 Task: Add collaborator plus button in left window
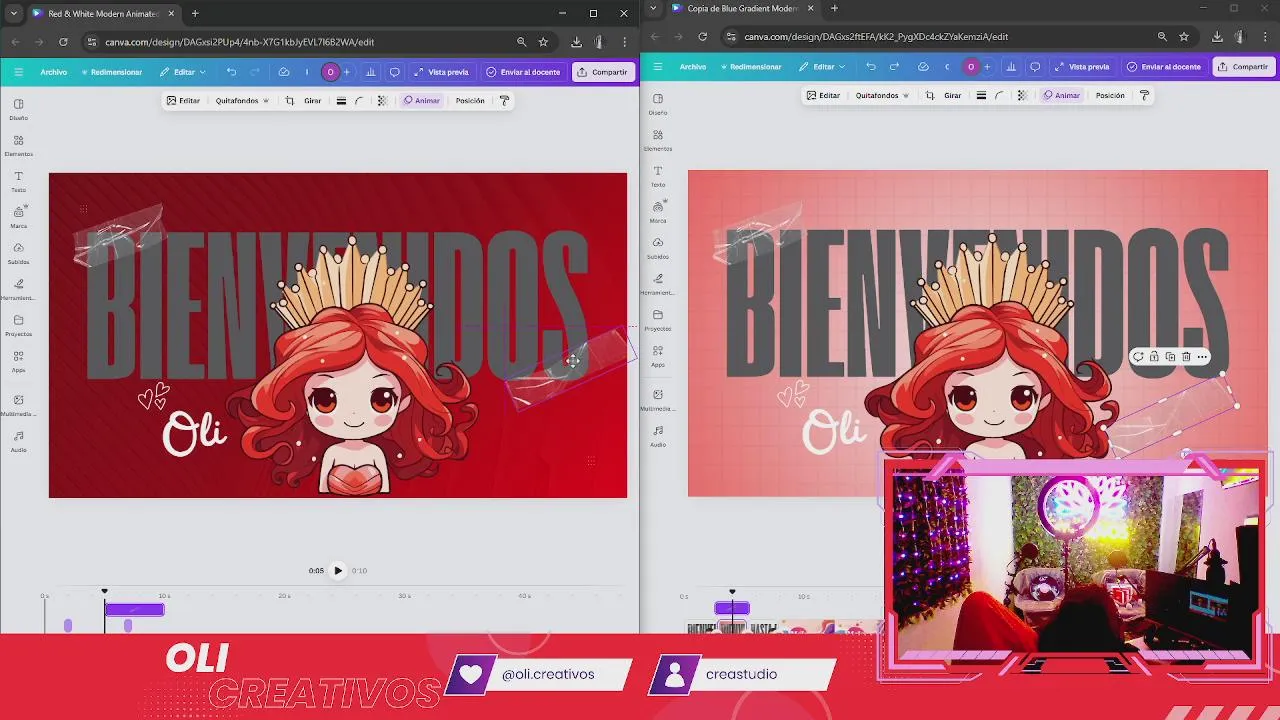pyautogui.click(x=347, y=72)
